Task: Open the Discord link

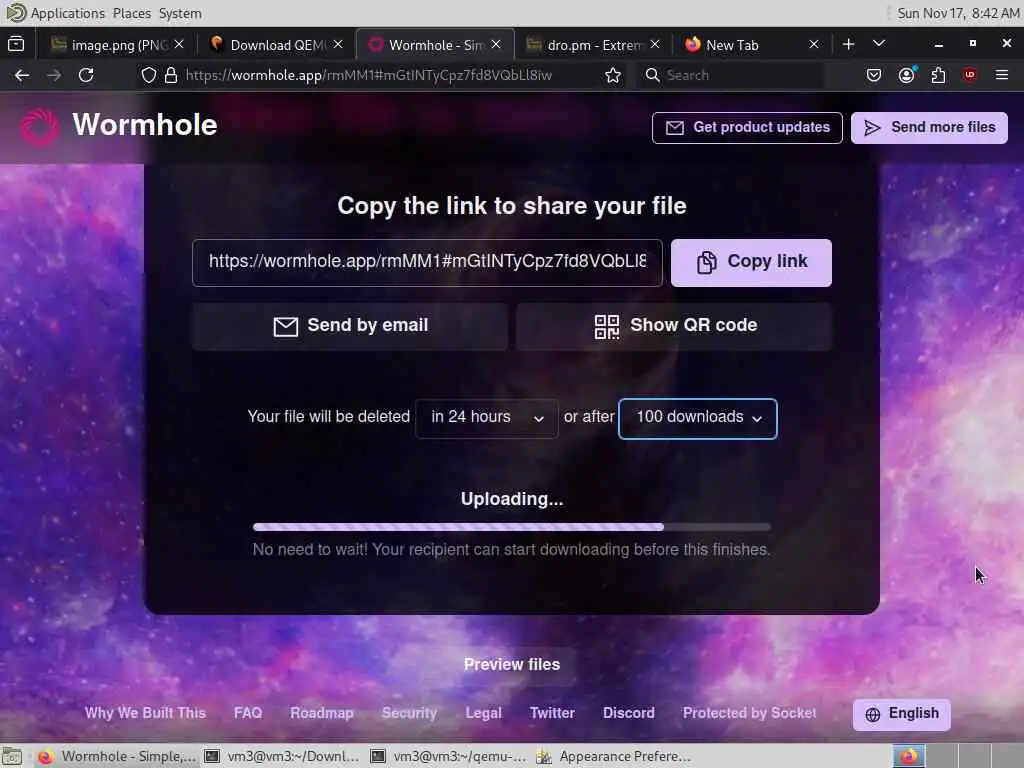Action: point(629,713)
